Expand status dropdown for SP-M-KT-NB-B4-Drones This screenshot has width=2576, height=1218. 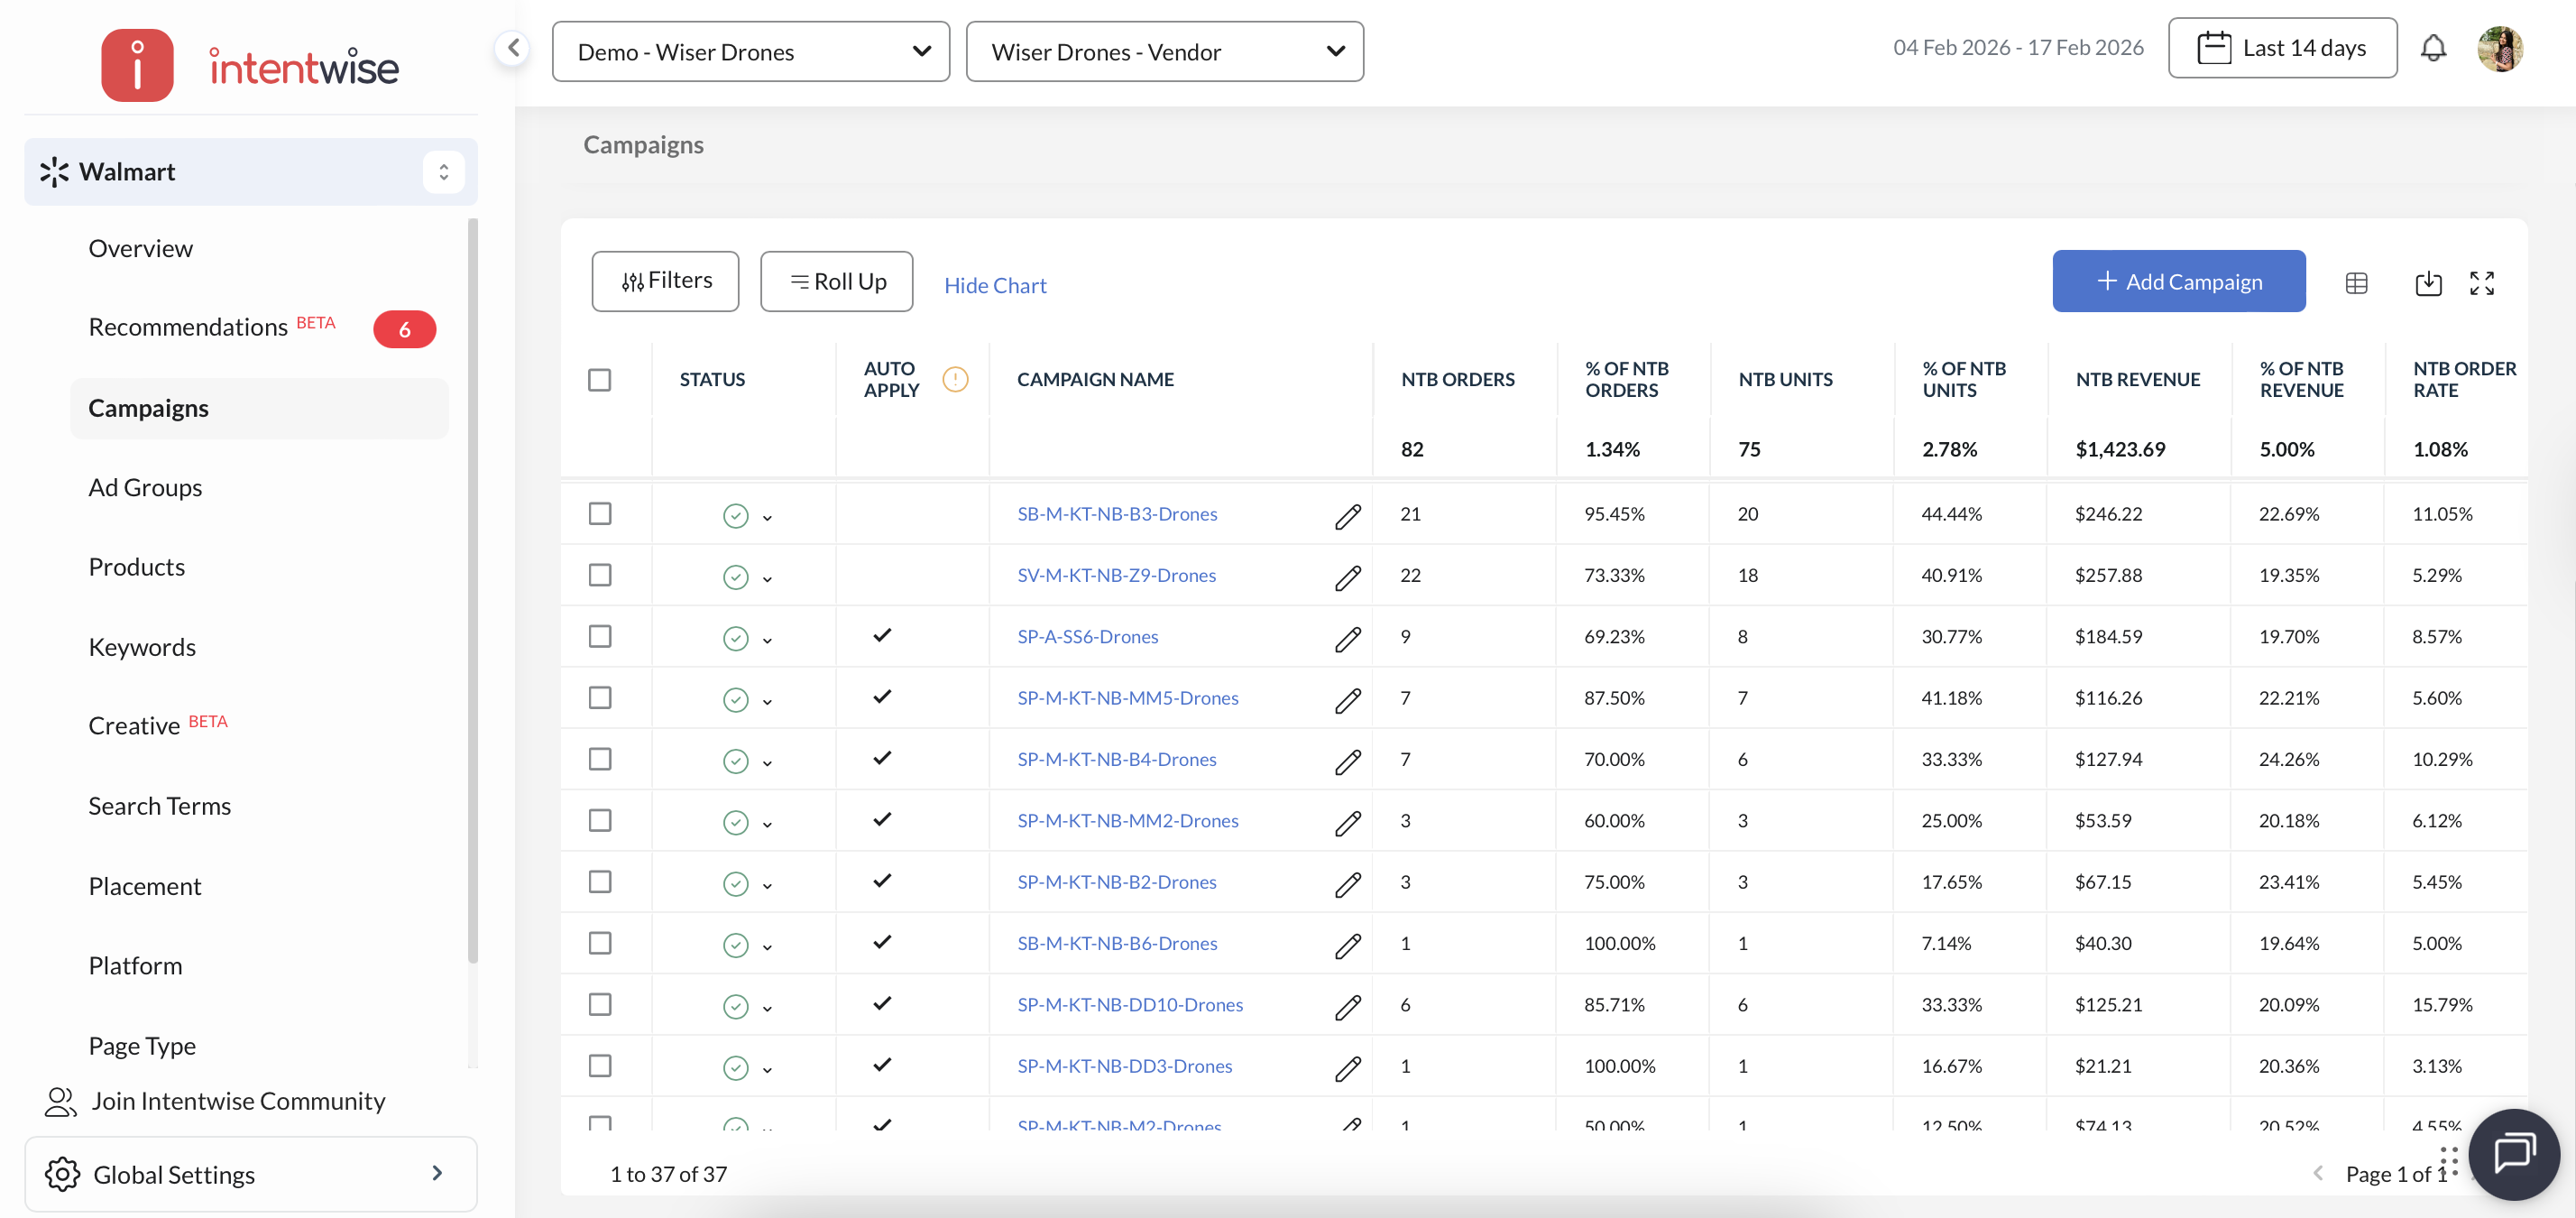[x=767, y=763]
